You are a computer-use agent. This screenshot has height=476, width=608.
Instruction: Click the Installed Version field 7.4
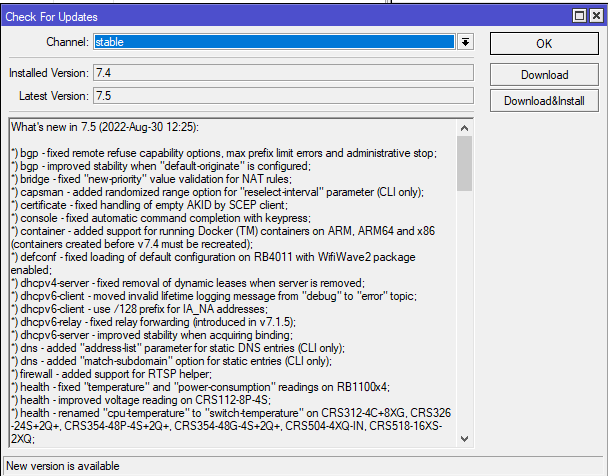point(283,72)
